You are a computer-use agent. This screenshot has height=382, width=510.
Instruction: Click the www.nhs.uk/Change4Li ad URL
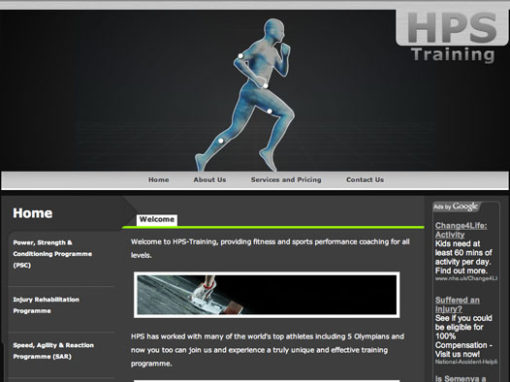click(x=466, y=278)
